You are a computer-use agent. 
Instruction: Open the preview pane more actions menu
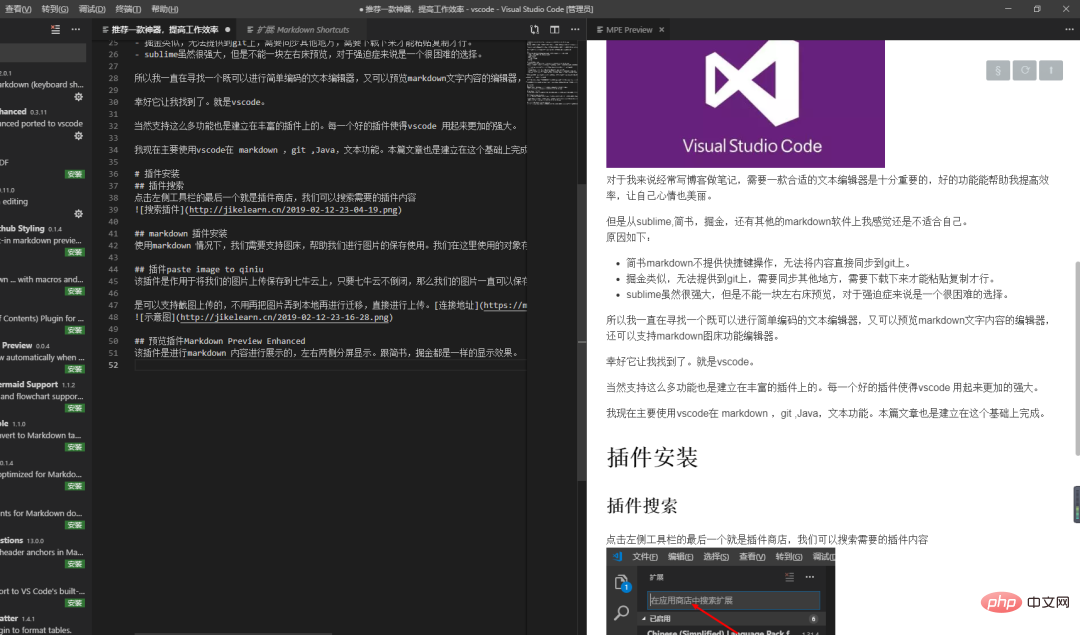pyautogui.click(x=1067, y=30)
